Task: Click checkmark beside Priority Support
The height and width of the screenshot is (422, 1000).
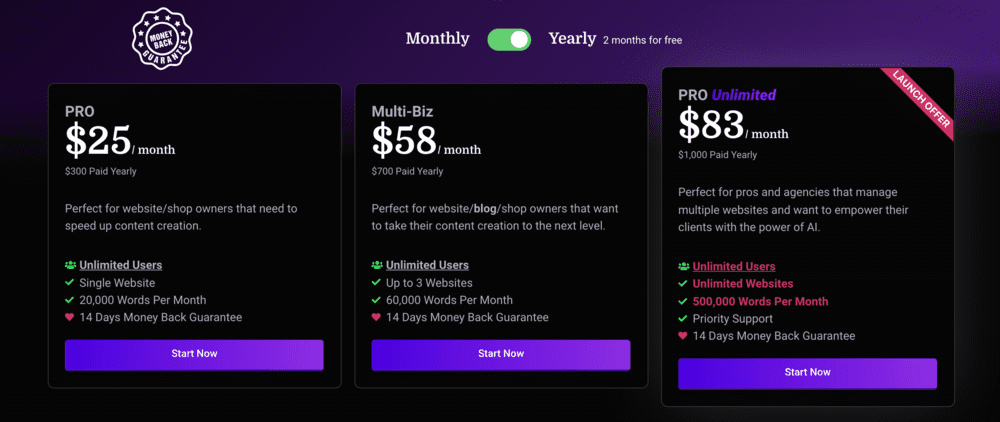Action: pyautogui.click(x=683, y=318)
